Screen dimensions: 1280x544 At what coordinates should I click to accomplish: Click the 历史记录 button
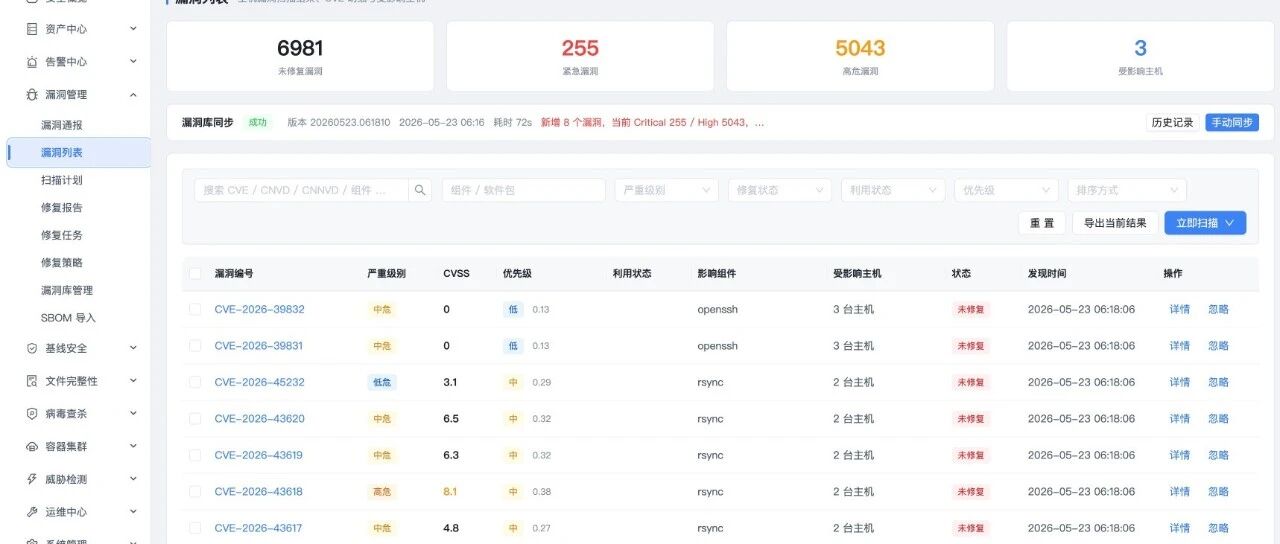tap(1172, 122)
